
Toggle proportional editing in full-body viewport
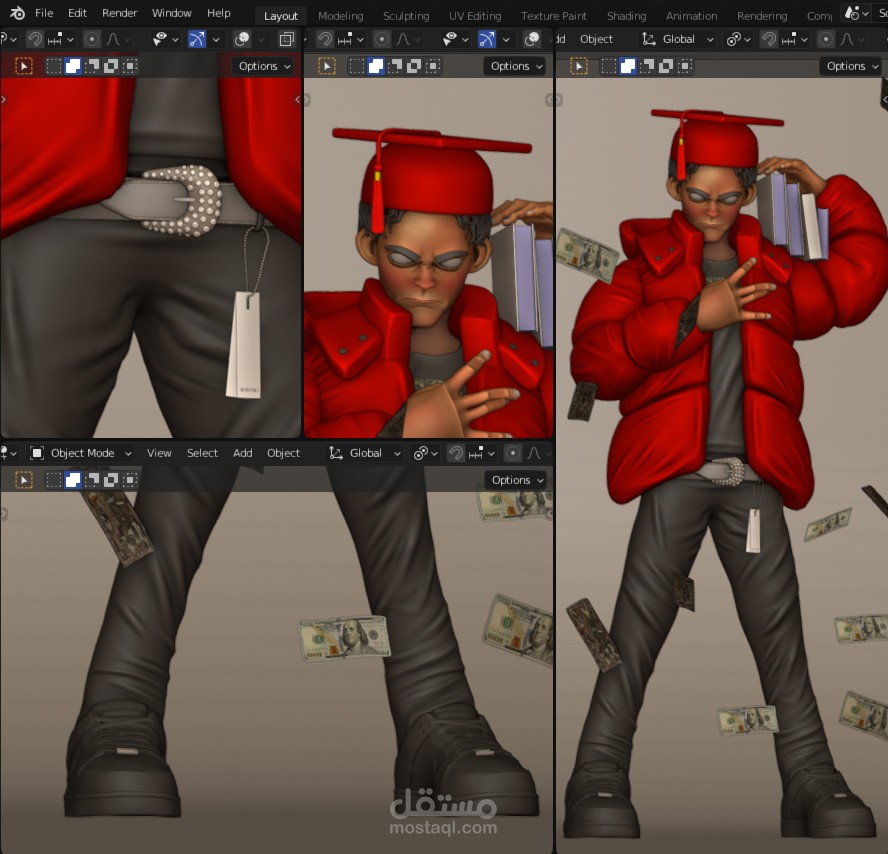[x=826, y=39]
